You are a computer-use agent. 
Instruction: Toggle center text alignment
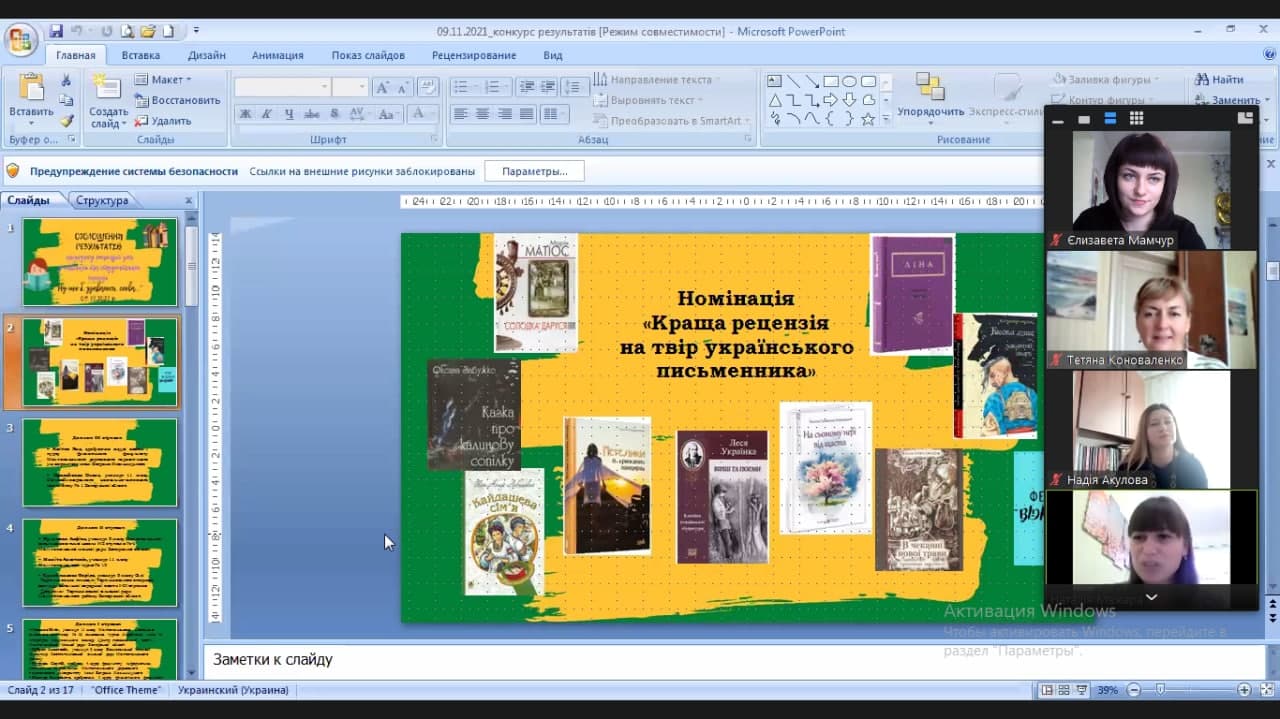(x=482, y=114)
